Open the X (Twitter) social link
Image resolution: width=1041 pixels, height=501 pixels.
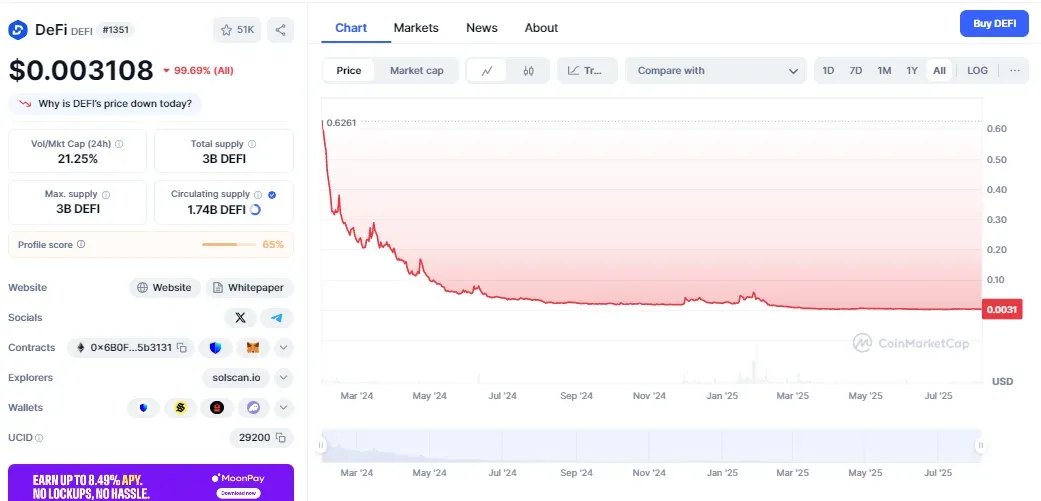pyautogui.click(x=240, y=318)
